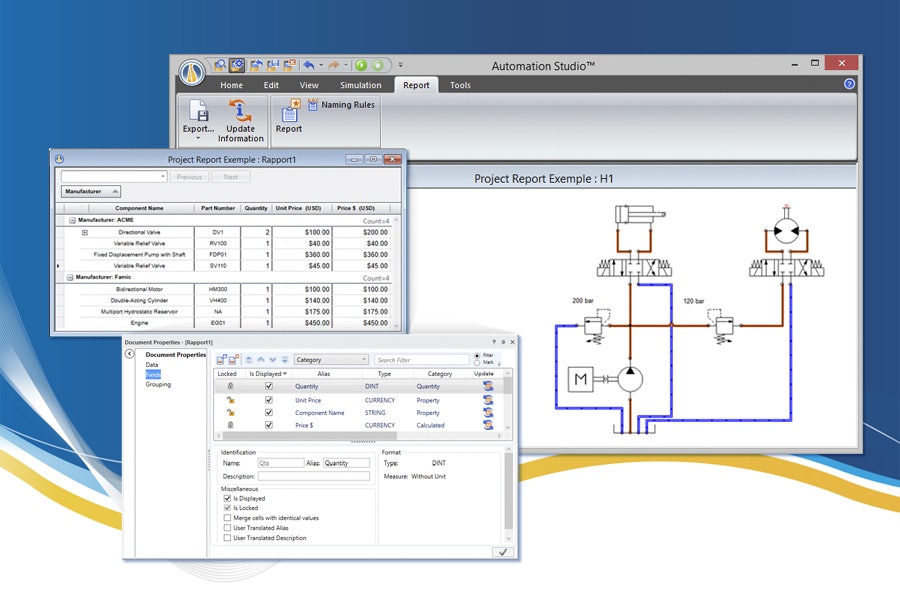Select the Filter radio button

tap(477, 355)
